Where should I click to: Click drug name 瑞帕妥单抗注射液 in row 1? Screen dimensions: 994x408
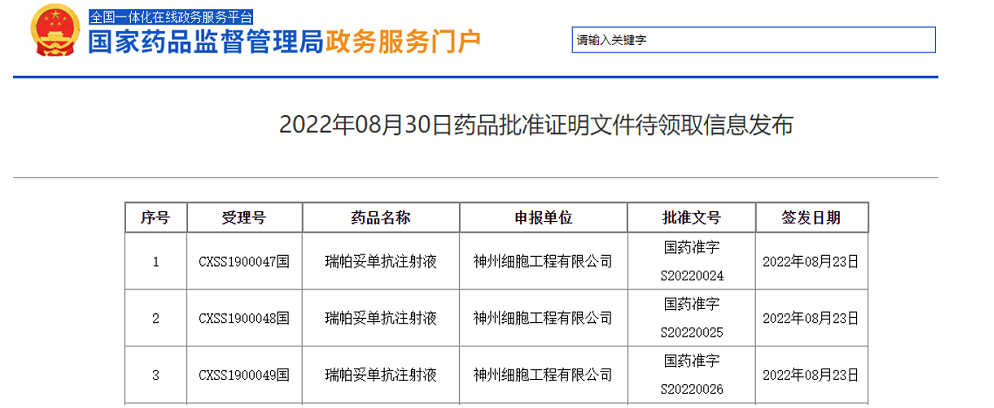380,262
